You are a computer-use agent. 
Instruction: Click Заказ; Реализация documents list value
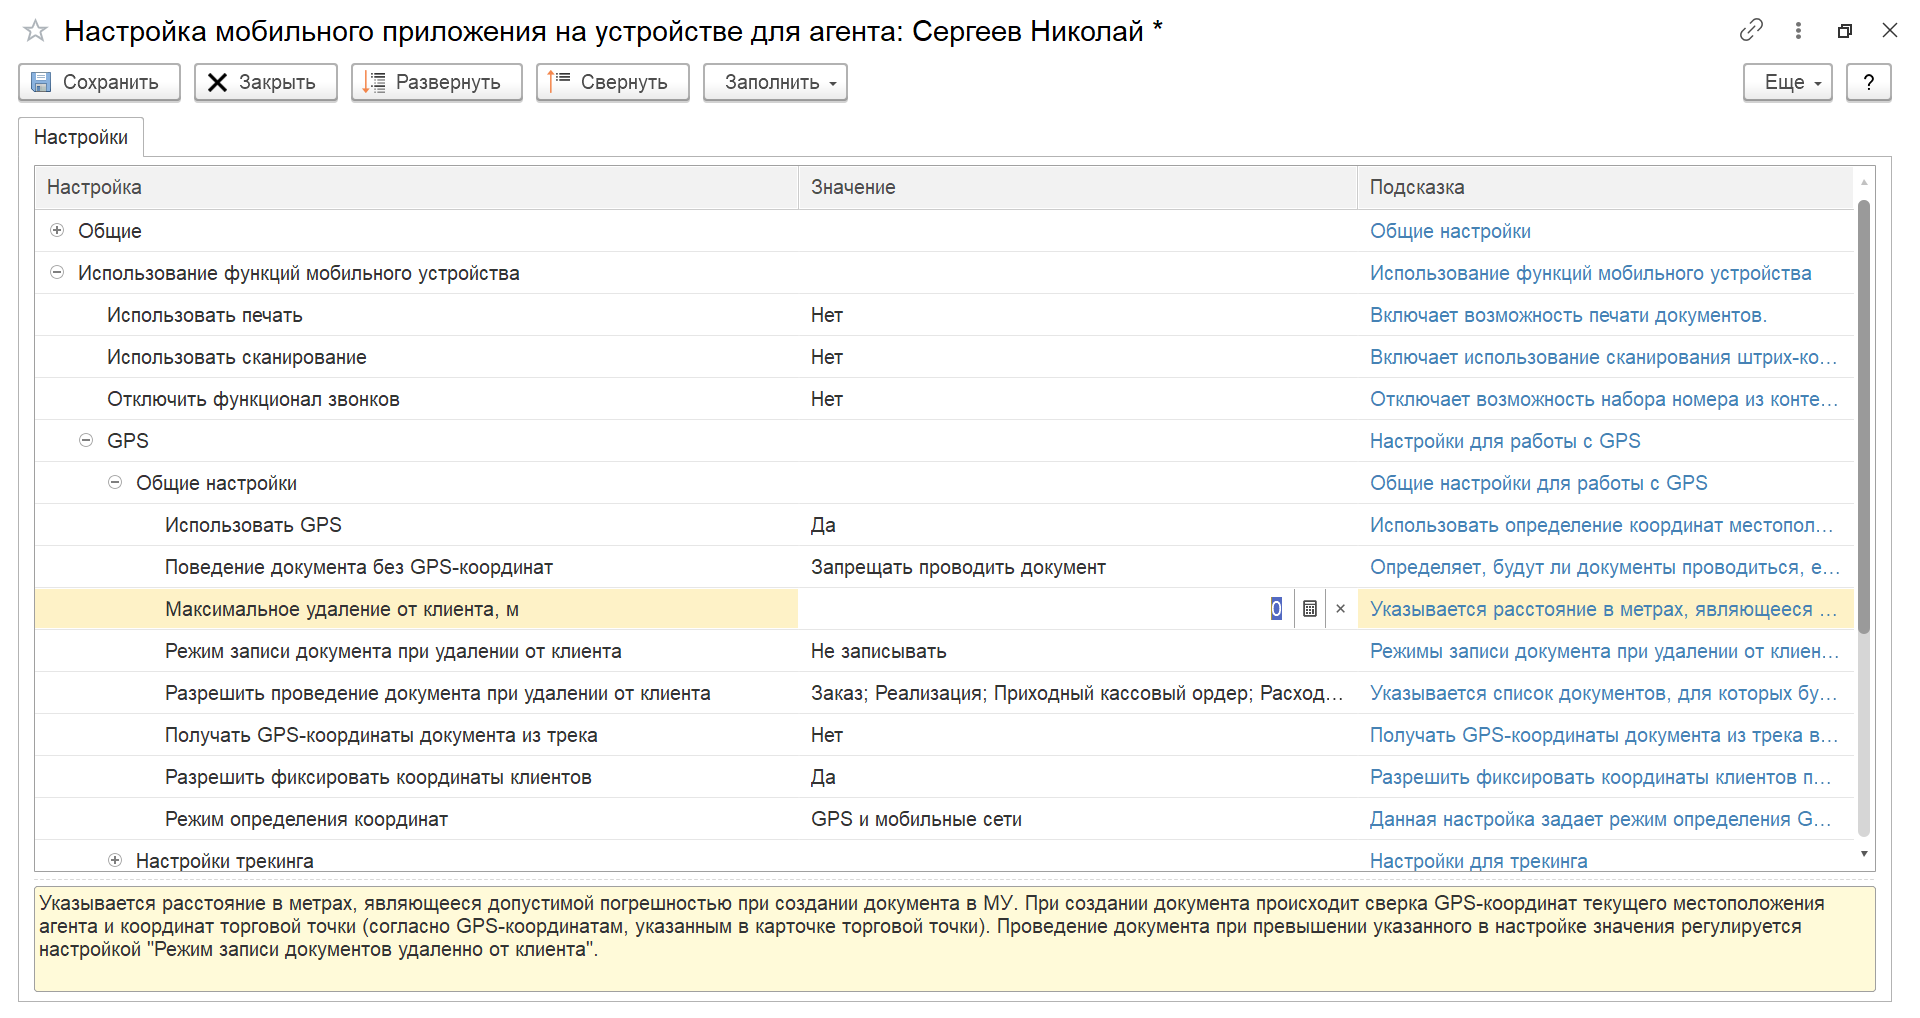click(x=1077, y=693)
